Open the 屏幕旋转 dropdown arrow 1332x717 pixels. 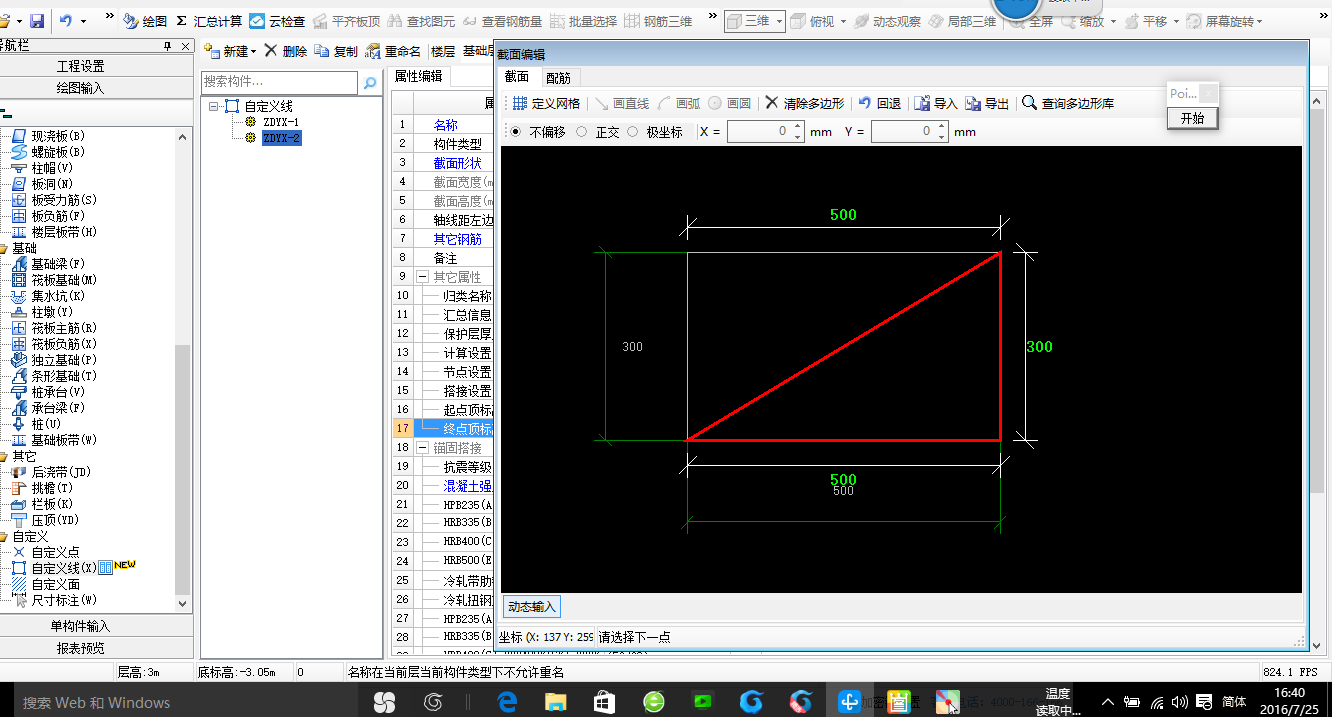coord(1258,21)
